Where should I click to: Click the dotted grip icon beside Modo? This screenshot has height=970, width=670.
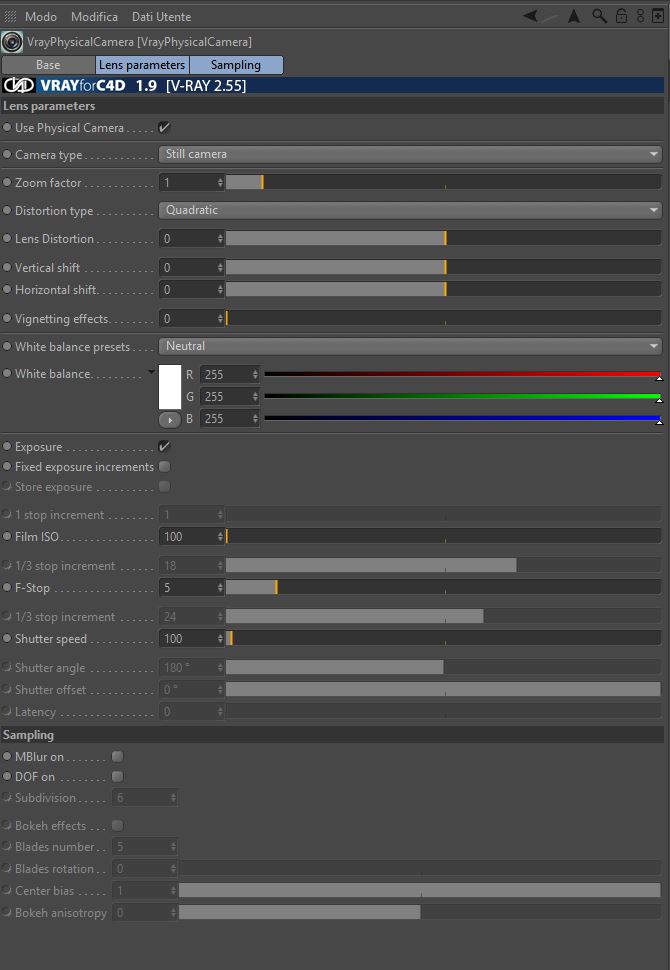pos(10,17)
